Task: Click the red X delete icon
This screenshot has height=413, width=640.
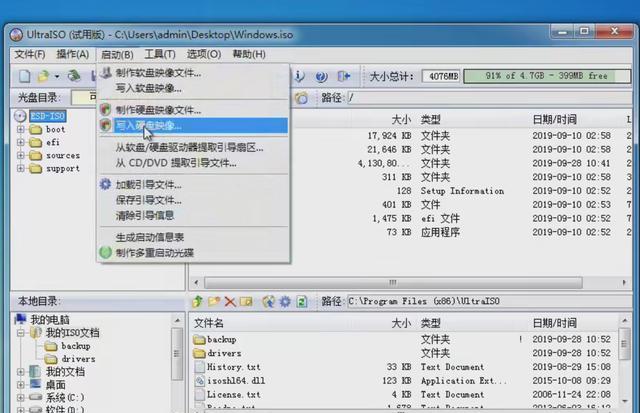Action: (x=230, y=302)
